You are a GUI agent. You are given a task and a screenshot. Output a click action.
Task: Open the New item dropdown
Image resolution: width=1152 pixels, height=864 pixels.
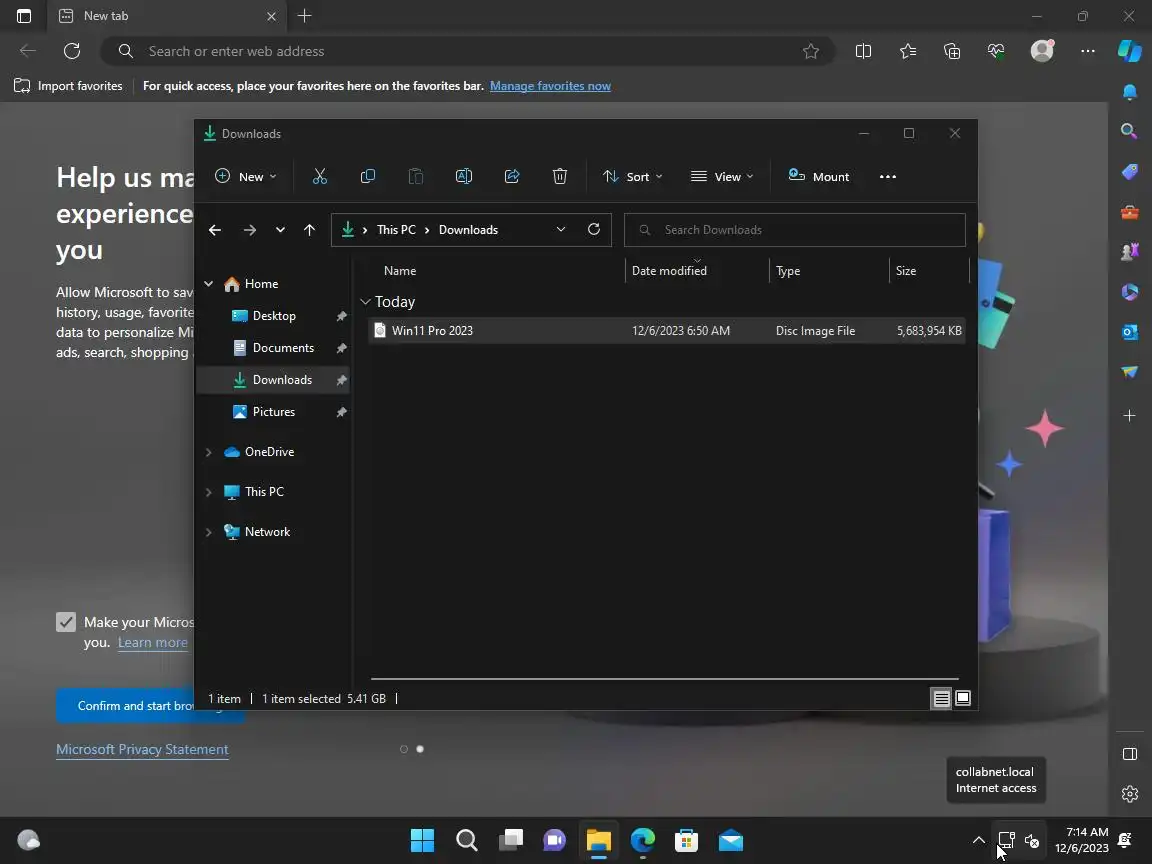245,176
